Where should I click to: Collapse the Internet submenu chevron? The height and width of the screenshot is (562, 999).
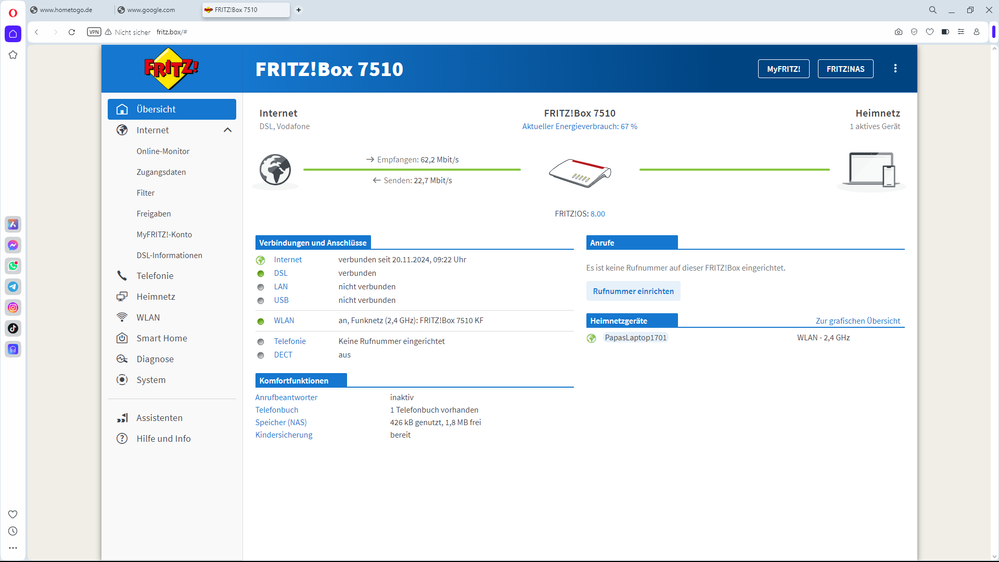click(x=227, y=130)
